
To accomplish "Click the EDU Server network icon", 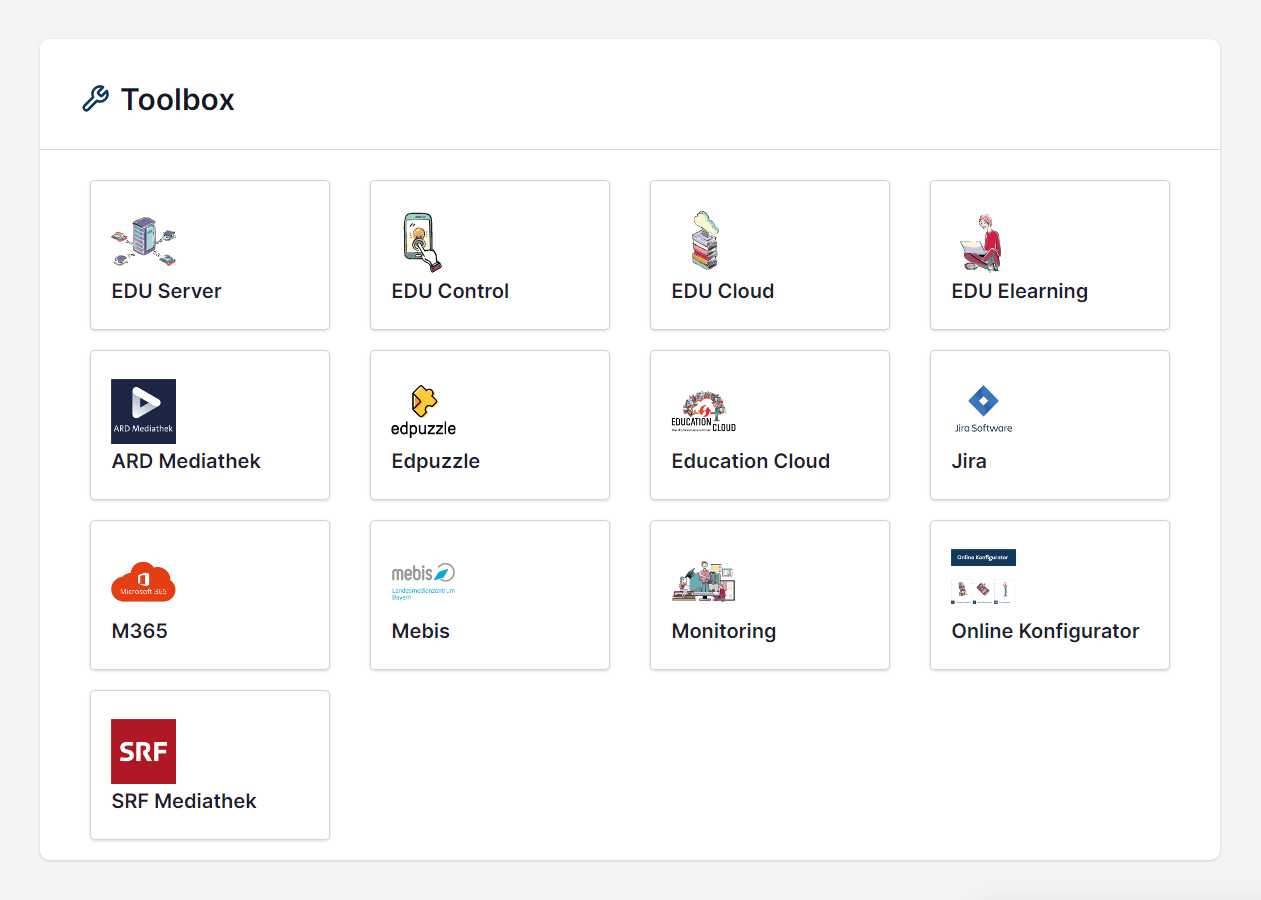I will point(143,242).
